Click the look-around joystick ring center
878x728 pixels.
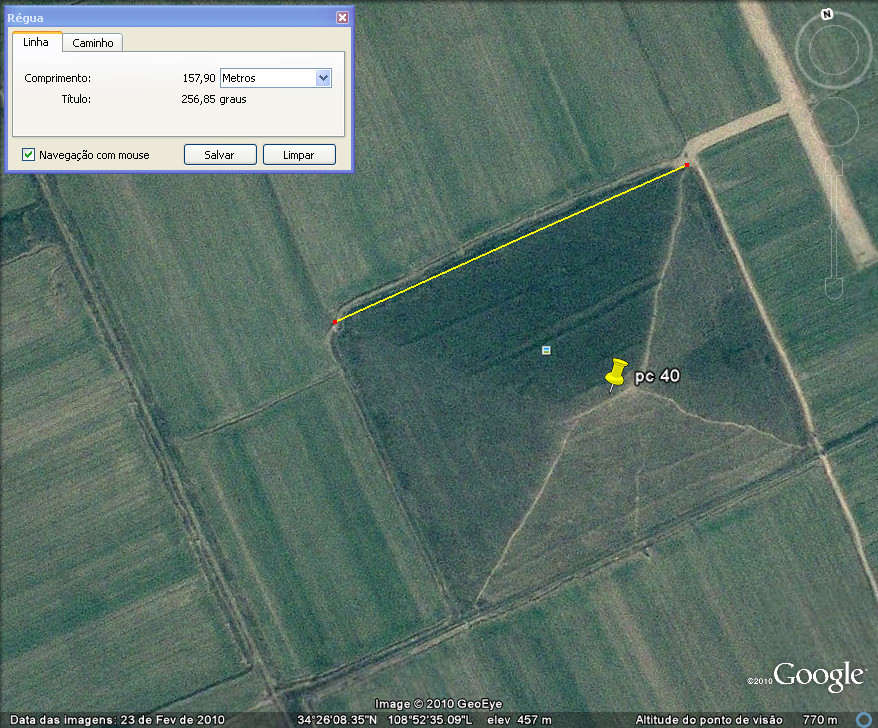(835, 50)
